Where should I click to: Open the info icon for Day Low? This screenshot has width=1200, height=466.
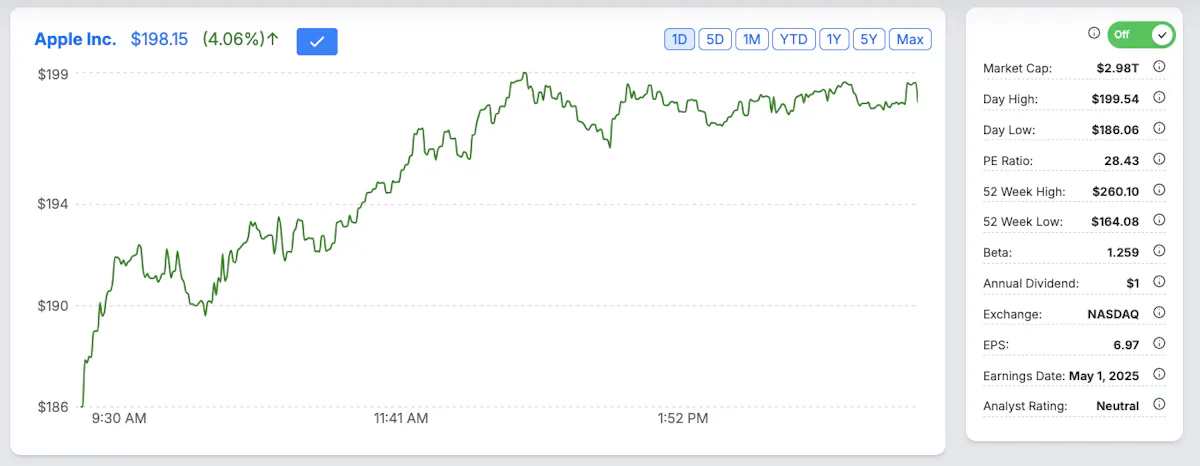pos(1160,129)
